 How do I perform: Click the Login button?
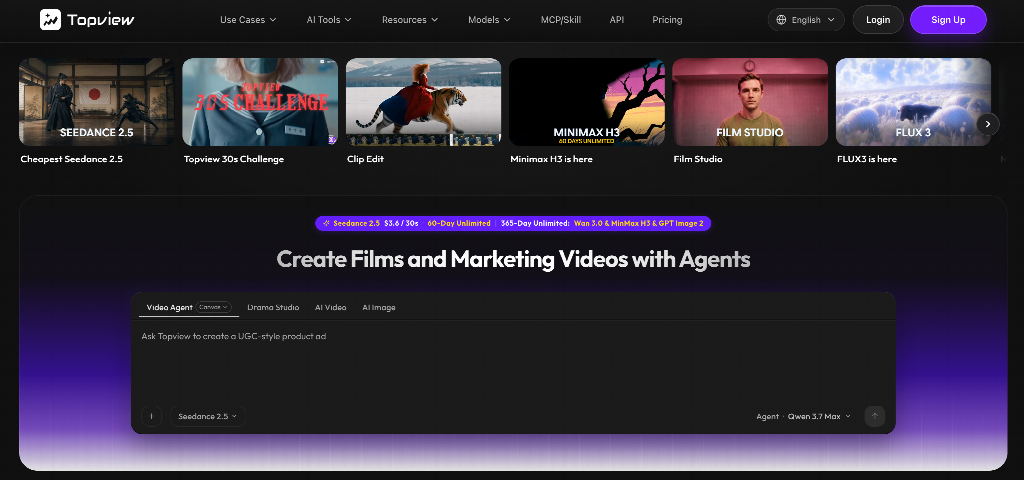[x=878, y=20]
